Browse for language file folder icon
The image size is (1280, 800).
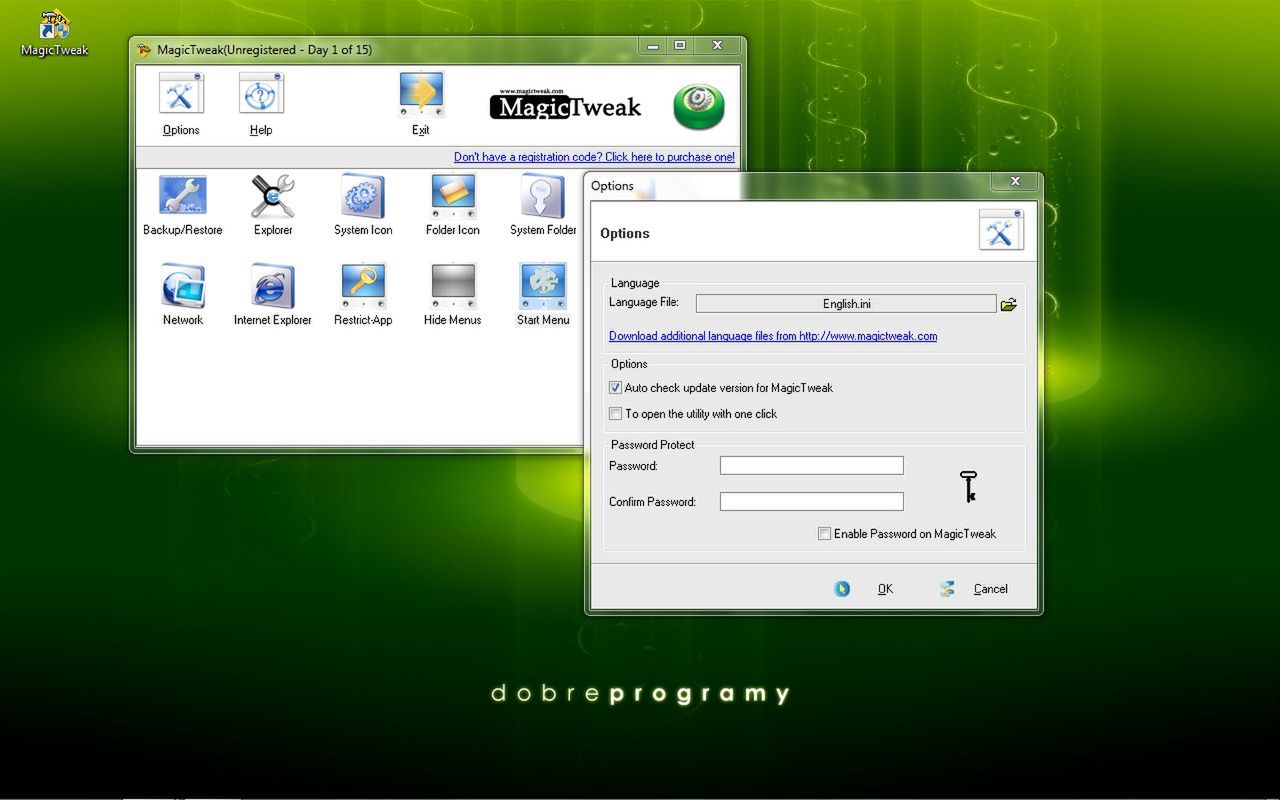(1009, 304)
